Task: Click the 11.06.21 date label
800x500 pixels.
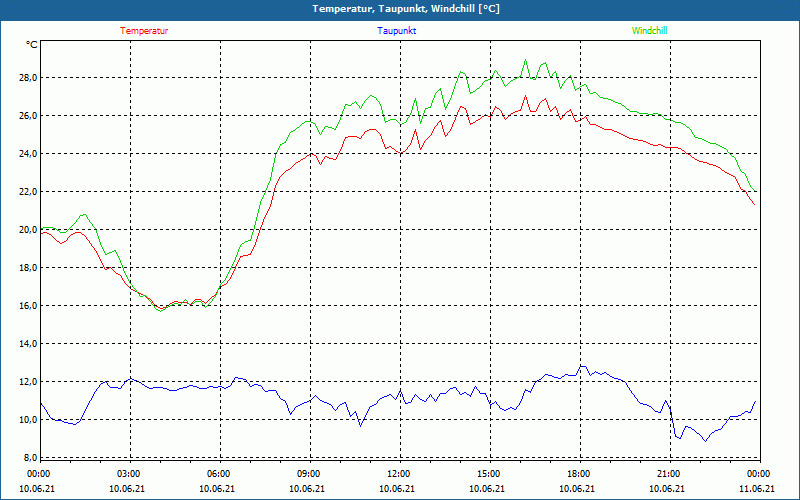Action: (757, 489)
